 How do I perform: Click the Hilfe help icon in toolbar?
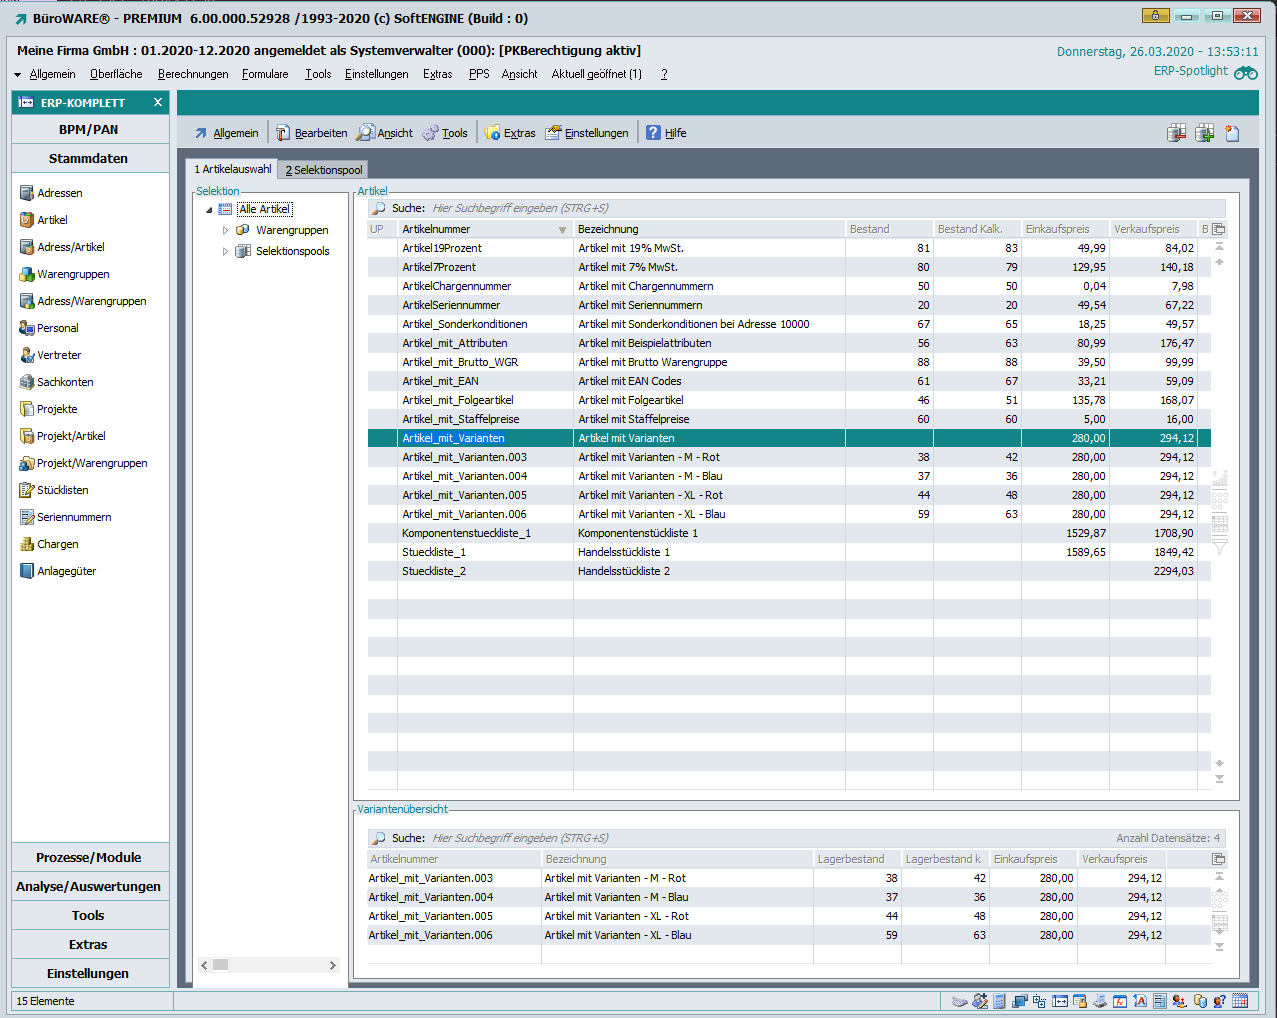(653, 133)
